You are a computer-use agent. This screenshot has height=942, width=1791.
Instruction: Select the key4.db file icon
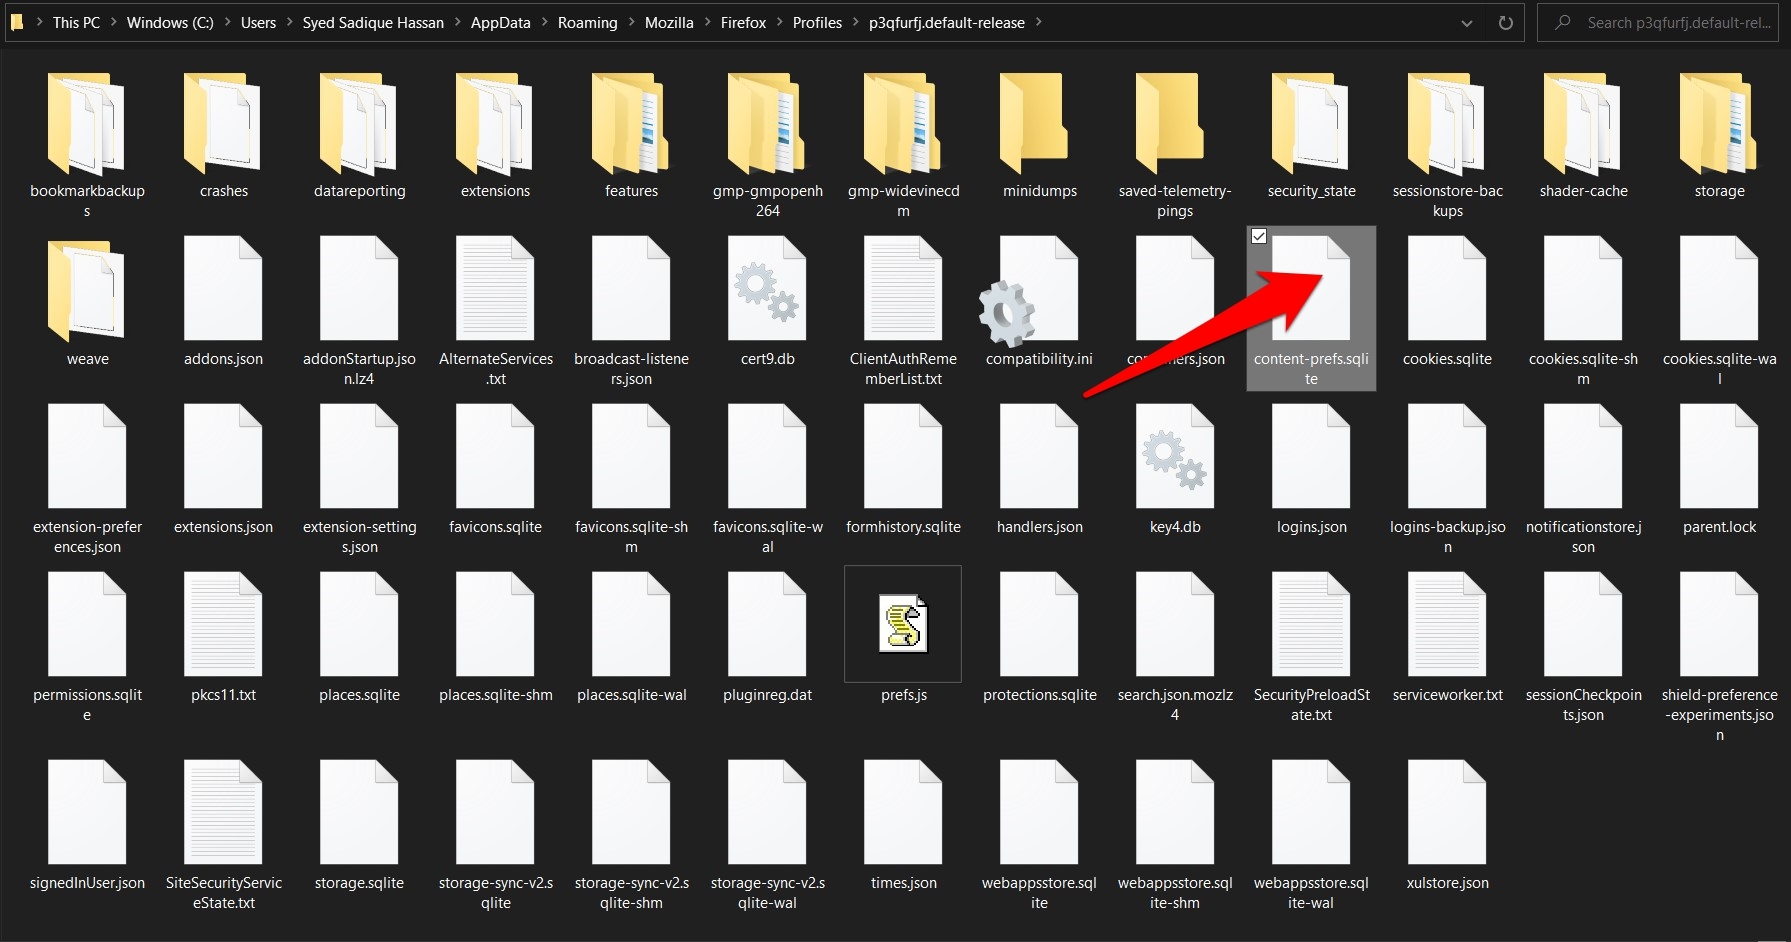[x=1175, y=456]
